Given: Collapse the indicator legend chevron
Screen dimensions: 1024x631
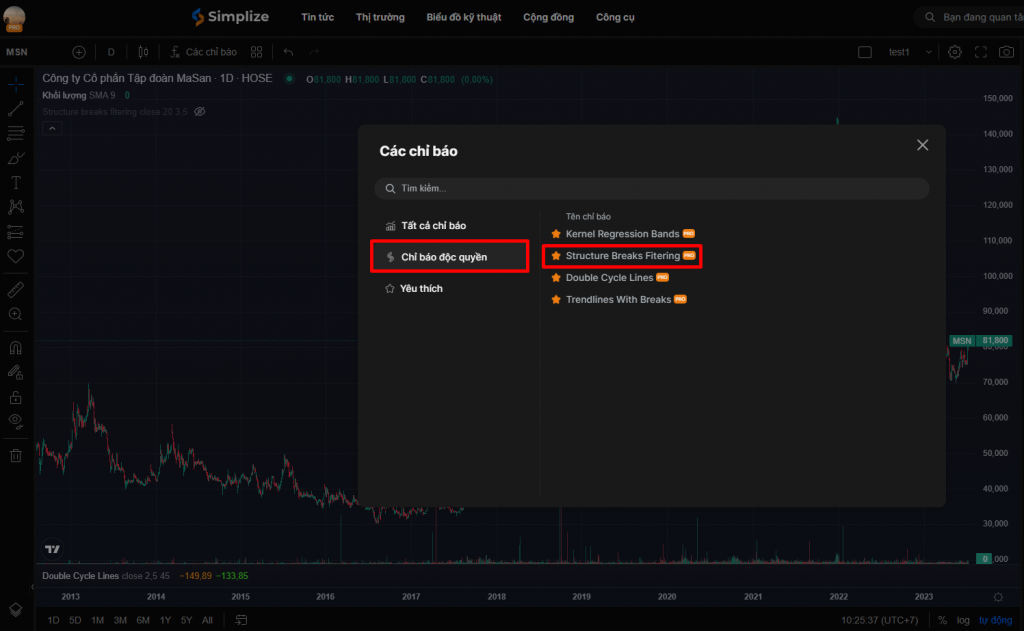Looking at the screenshot, I should 52,127.
